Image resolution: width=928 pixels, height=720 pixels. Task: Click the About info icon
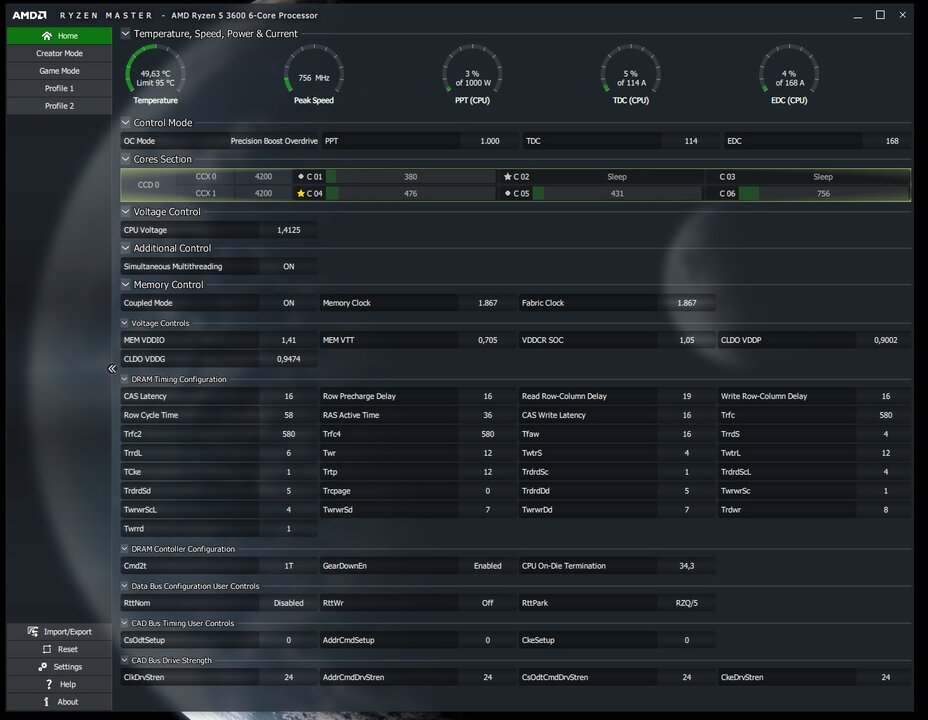pyautogui.click(x=46, y=702)
